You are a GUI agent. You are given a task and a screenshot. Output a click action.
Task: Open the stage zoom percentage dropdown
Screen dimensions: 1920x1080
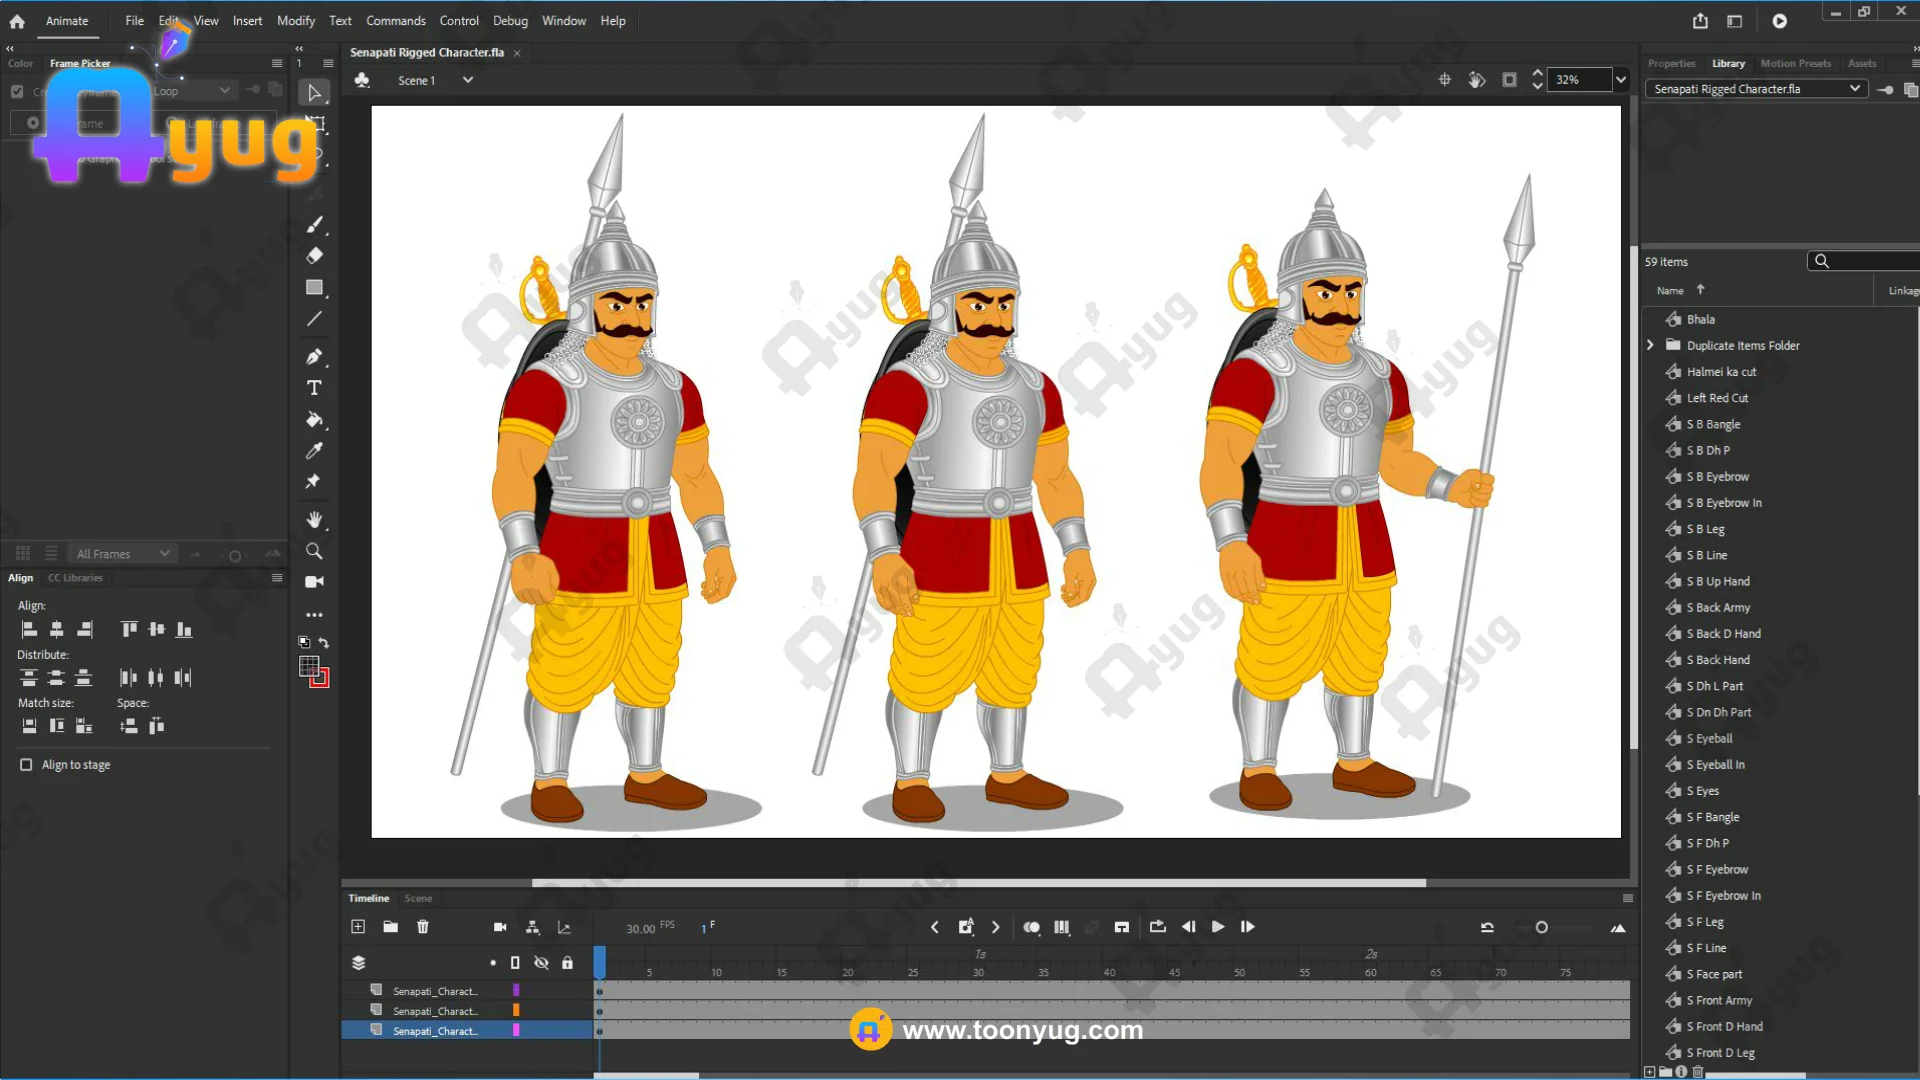click(x=1621, y=80)
